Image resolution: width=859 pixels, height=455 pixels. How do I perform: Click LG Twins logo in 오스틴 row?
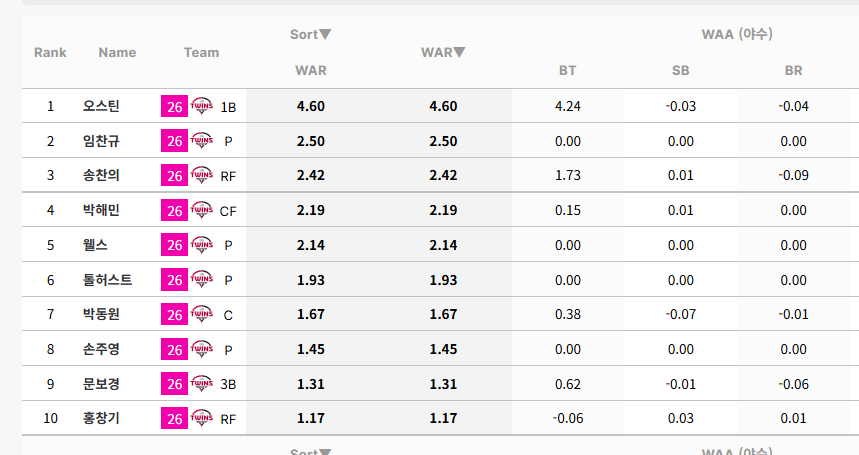pos(201,106)
